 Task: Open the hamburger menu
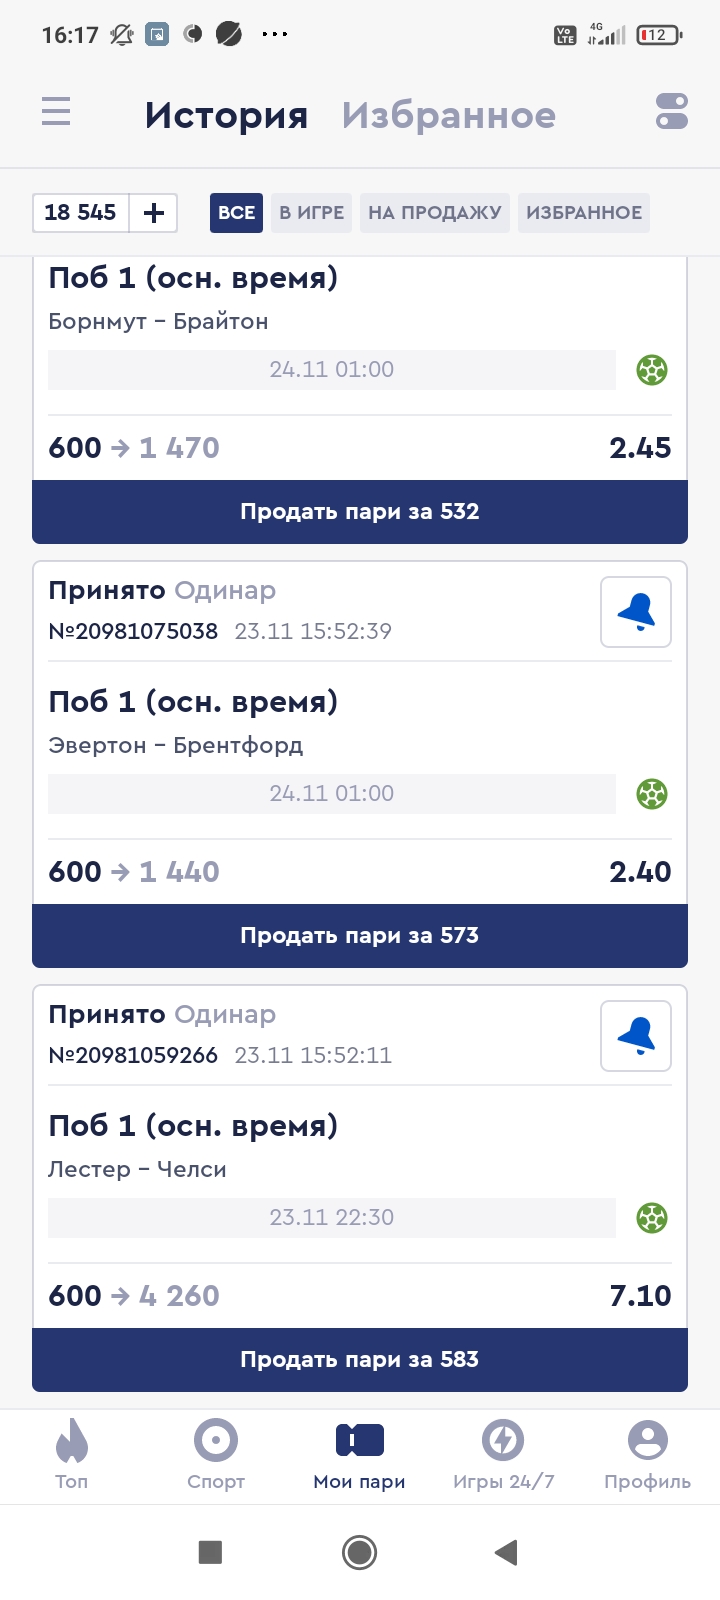[56, 111]
